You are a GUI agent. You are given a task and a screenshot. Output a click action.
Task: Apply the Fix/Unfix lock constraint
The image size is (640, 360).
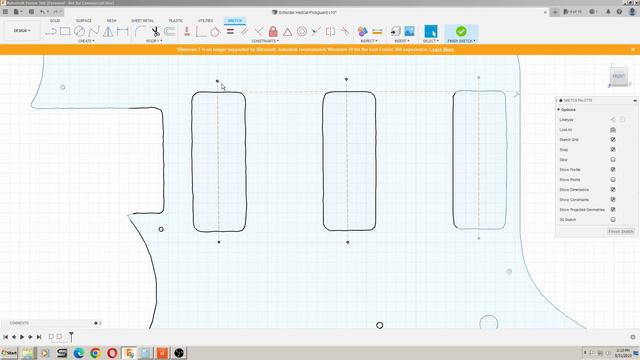click(273, 31)
